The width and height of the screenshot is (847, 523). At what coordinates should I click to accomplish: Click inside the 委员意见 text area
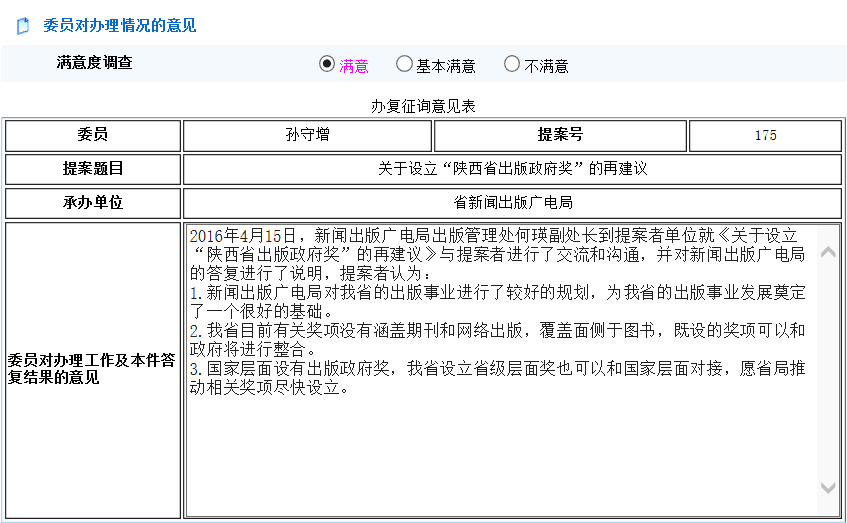tap(512, 371)
